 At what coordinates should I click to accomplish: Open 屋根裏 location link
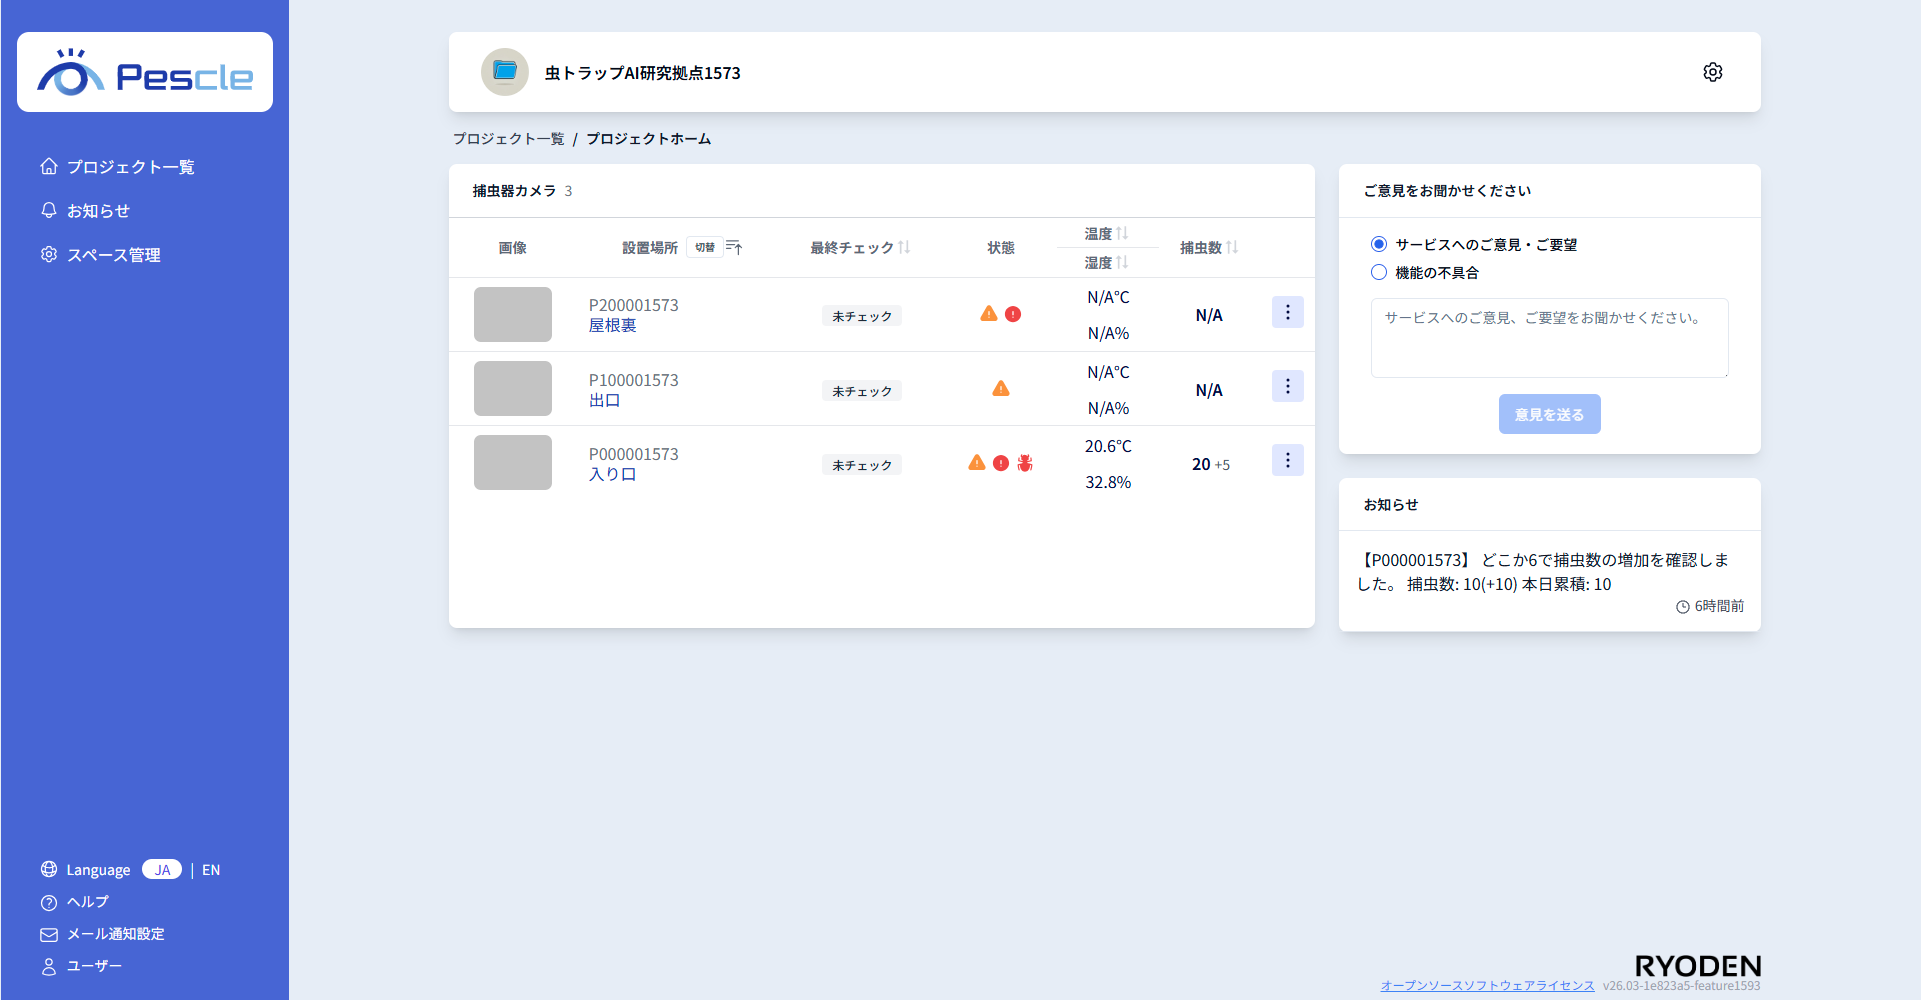coord(612,325)
